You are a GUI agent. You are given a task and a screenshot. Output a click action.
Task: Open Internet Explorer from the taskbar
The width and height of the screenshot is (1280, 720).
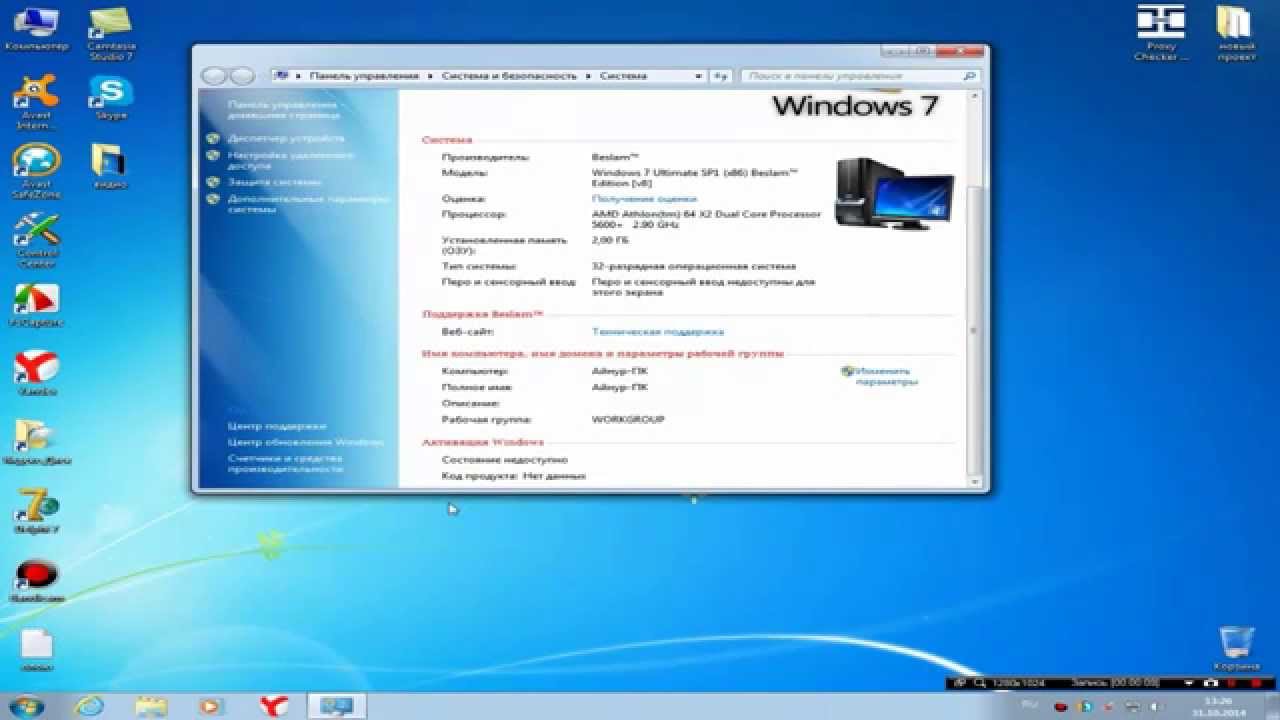89,706
